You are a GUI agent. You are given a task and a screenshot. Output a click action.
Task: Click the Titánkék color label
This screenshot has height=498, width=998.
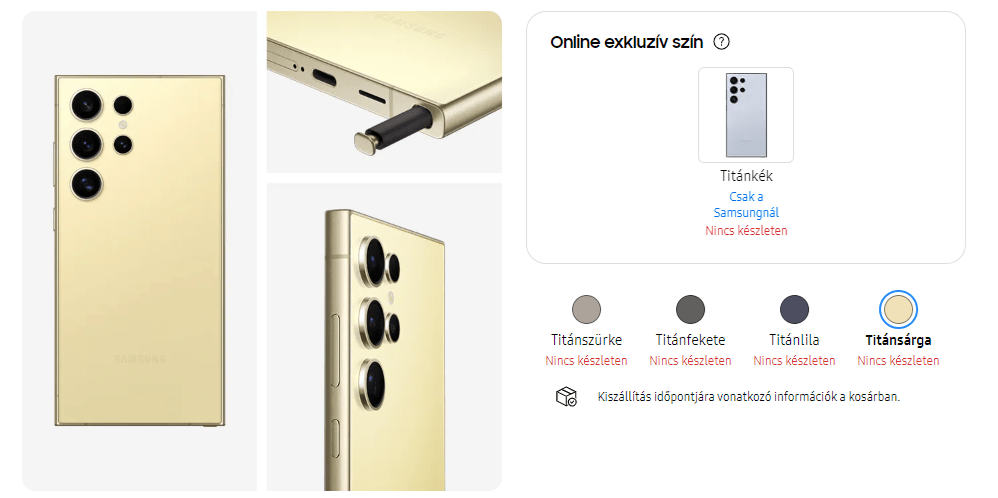point(746,176)
